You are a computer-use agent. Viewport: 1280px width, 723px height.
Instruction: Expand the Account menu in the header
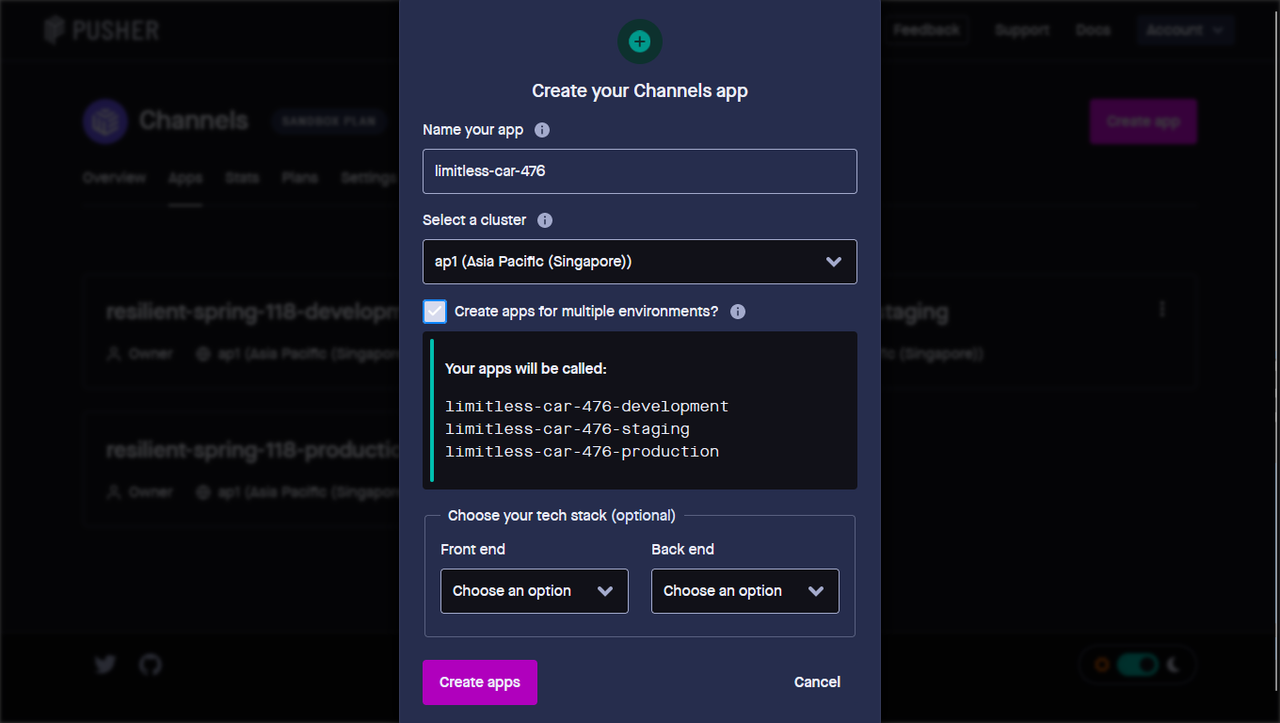coord(1185,30)
